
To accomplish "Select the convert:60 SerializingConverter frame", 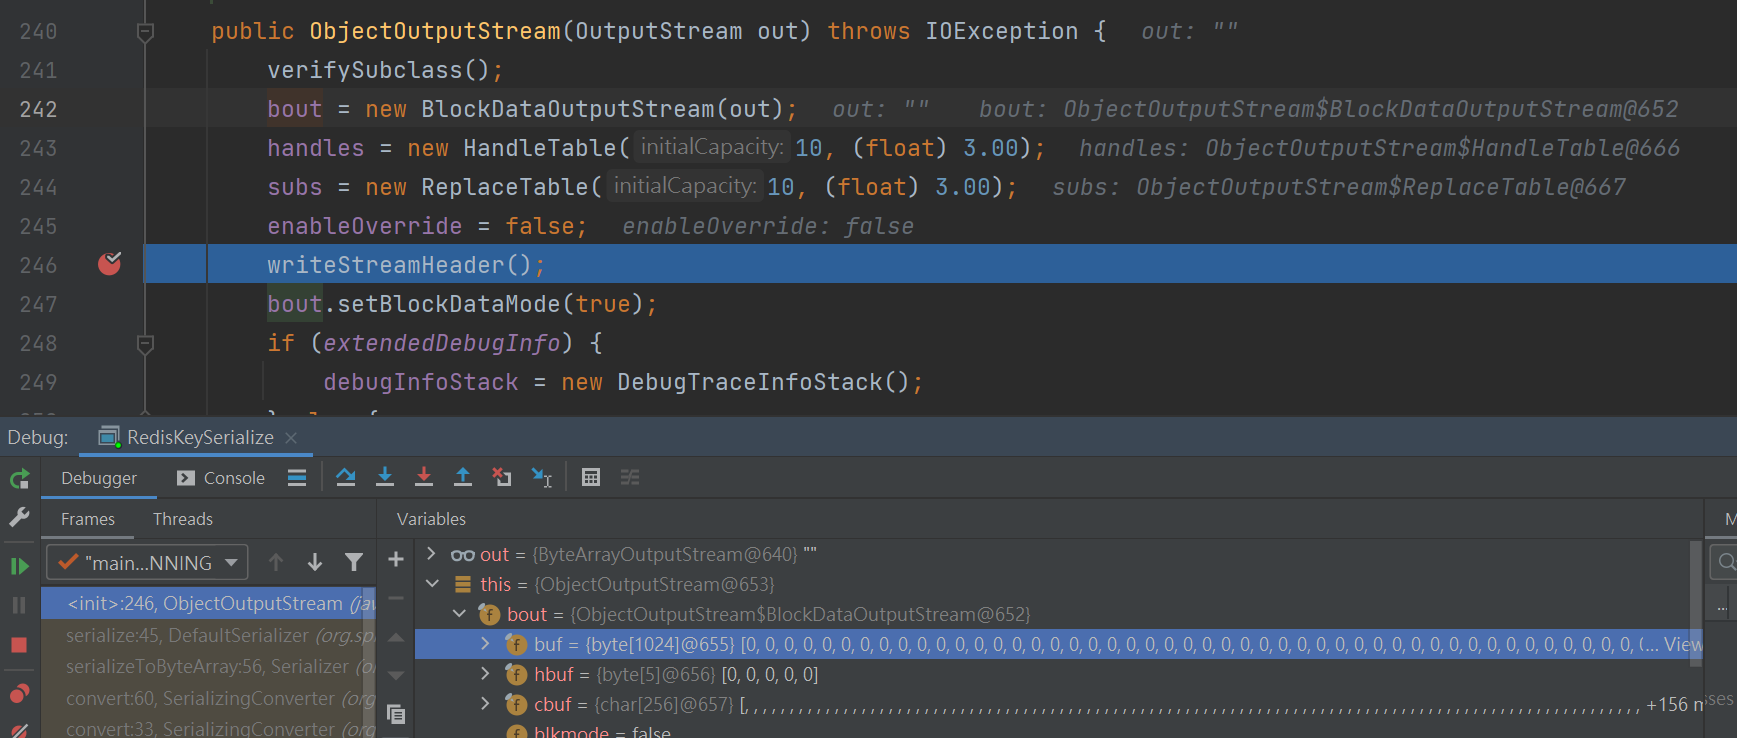I will 208,698.
